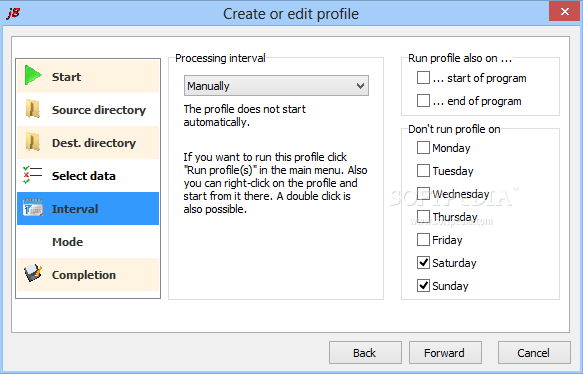This screenshot has height=374, width=583.
Task: Click the Back button
Action: pyautogui.click(x=365, y=352)
